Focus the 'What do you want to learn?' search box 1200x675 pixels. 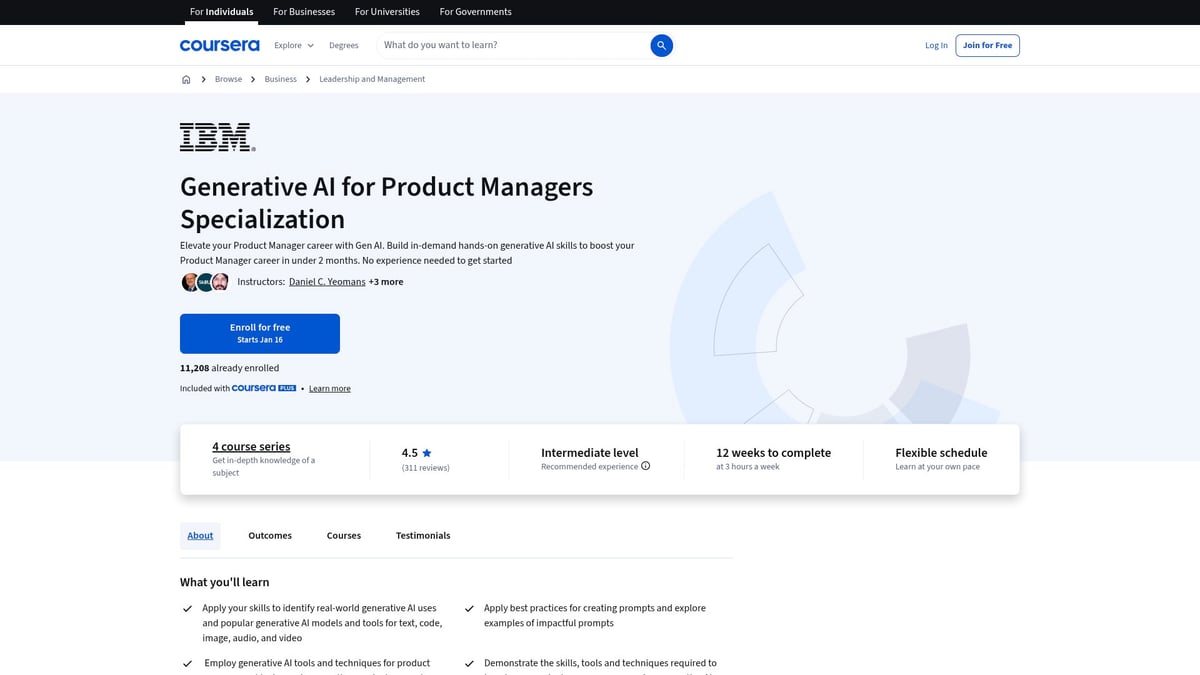512,45
